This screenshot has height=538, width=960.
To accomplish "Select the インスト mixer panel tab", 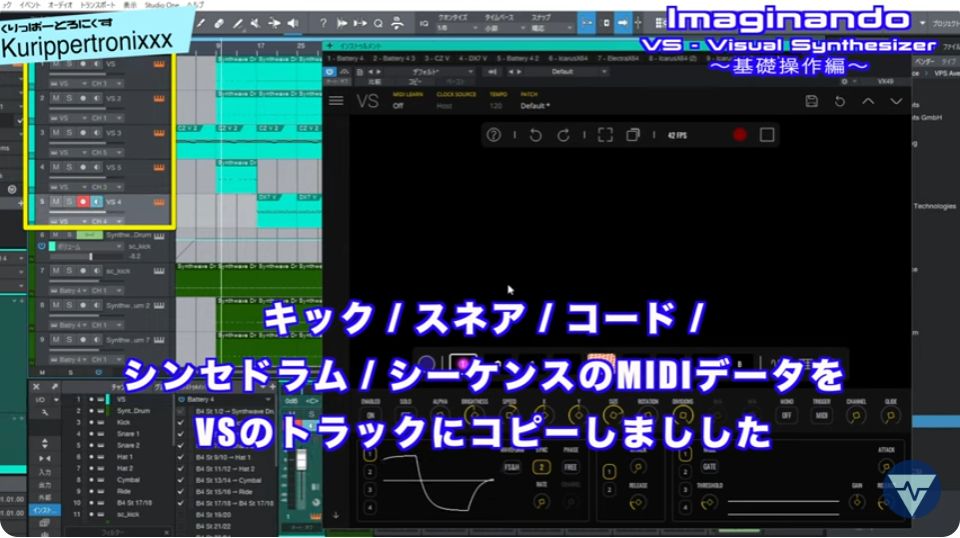I will click(x=45, y=510).
